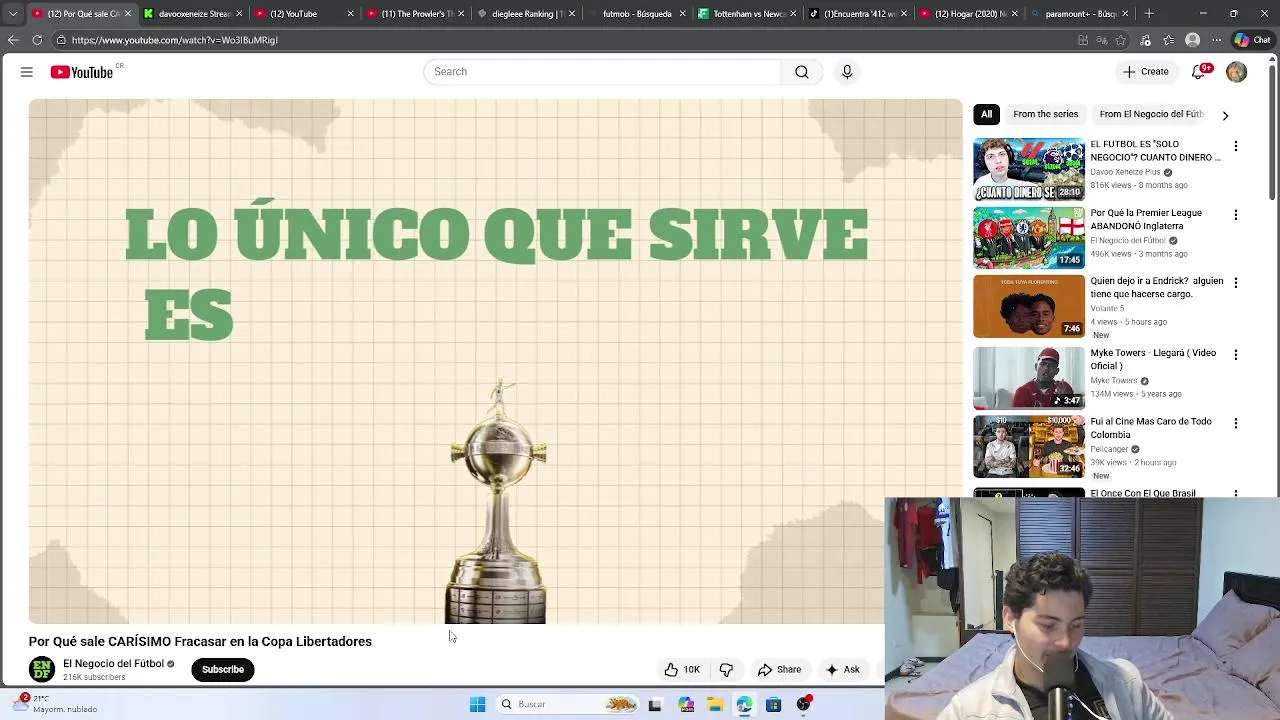This screenshot has width=1280, height=720.
Task: Switch to futmob - Búsqueda browser tab
Action: (635, 14)
